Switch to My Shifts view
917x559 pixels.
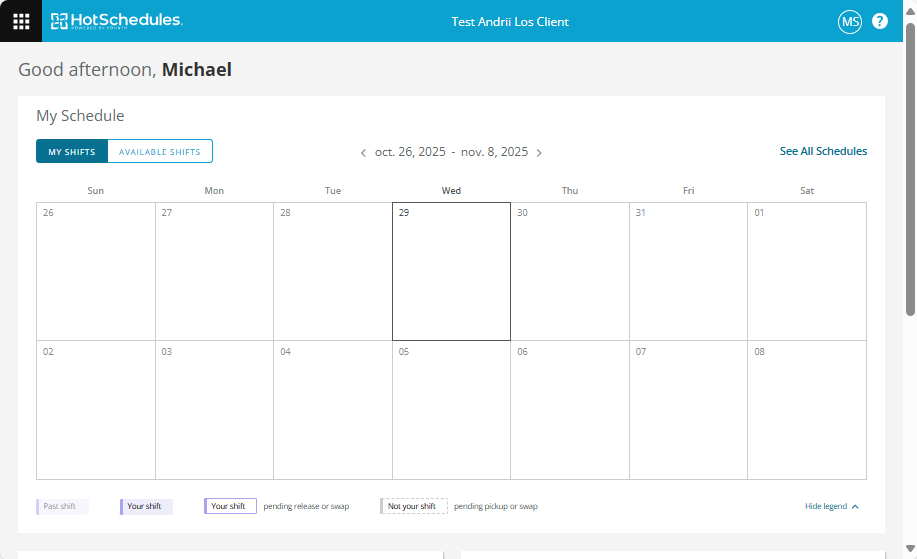pyautogui.click(x=72, y=152)
